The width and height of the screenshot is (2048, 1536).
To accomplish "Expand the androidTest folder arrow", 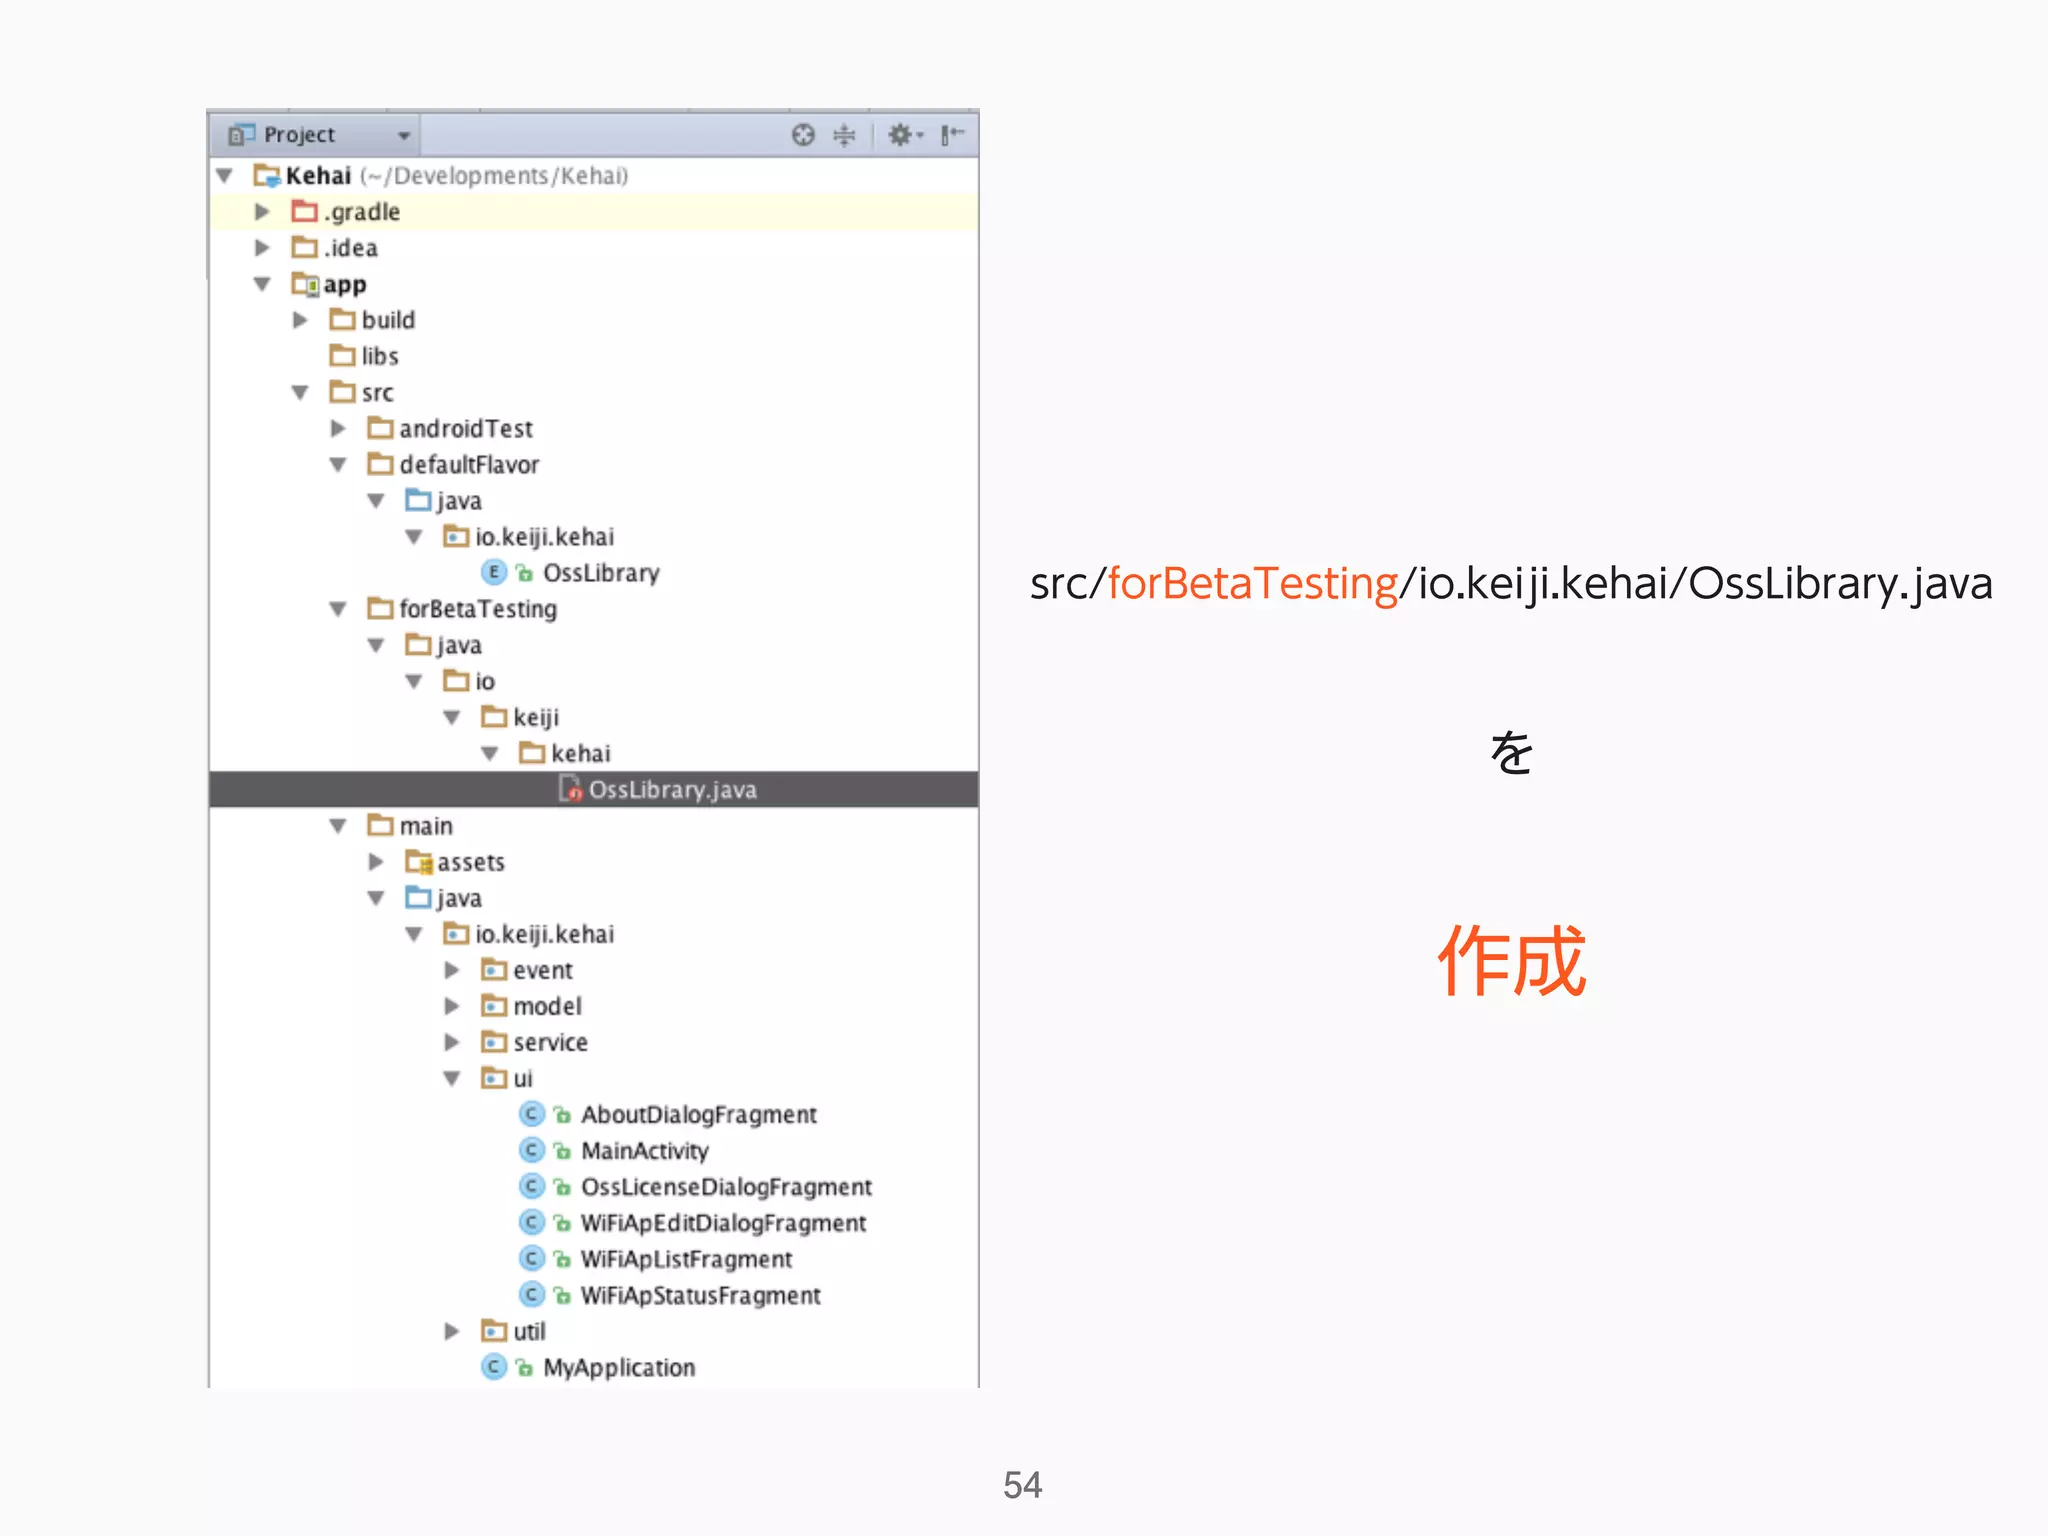I will click(x=339, y=429).
